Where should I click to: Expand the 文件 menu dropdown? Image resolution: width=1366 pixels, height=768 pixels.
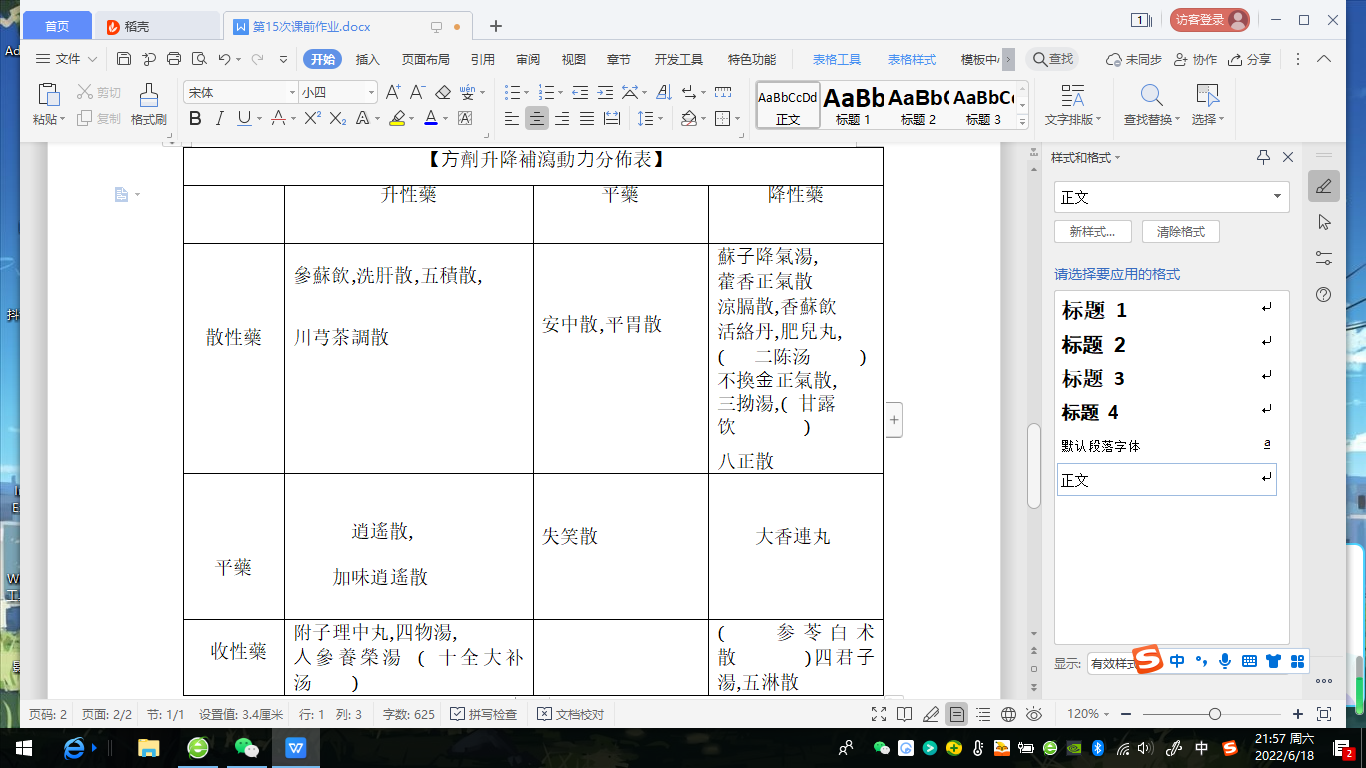pyautogui.click(x=67, y=59)
